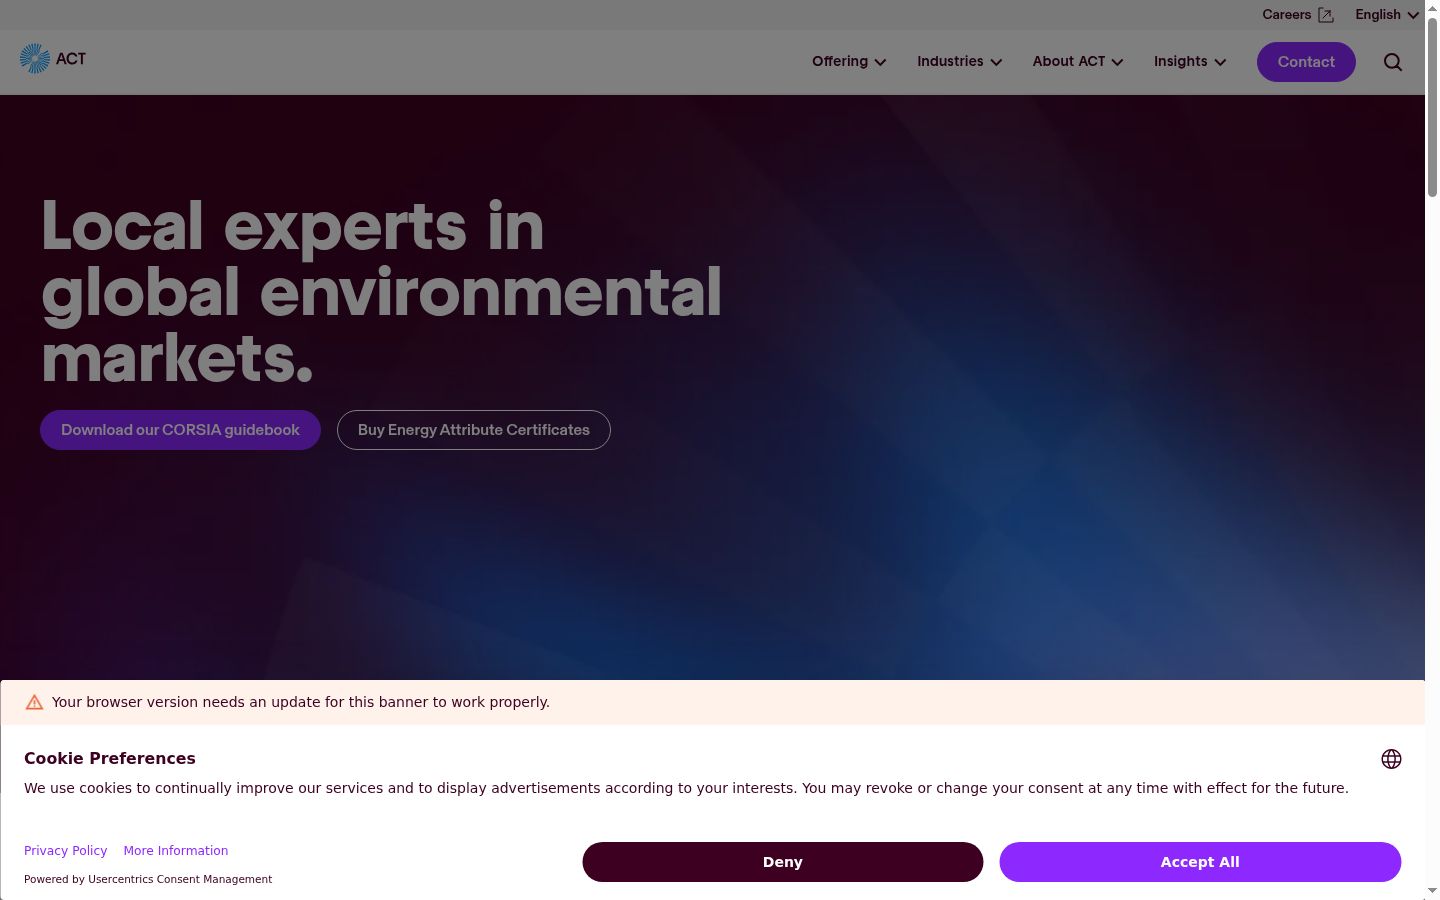Click the Contact button
This screenshot has height=900, width=1440.
1306,62
